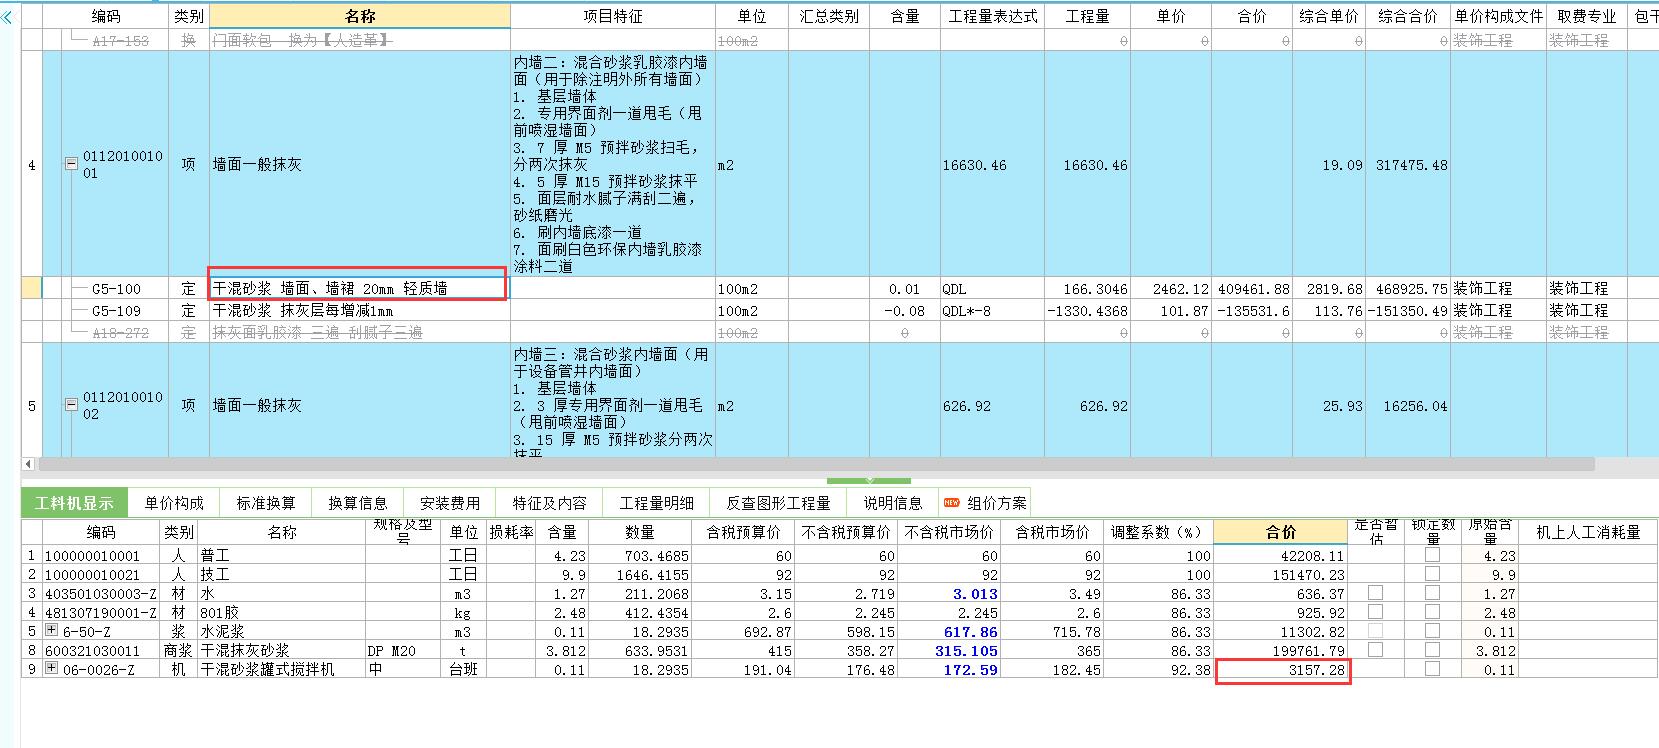Viewport: 1659px width, 748px height.
Task: Click the left arrow of the horizontal scrollbar
Action: (28, 464)
